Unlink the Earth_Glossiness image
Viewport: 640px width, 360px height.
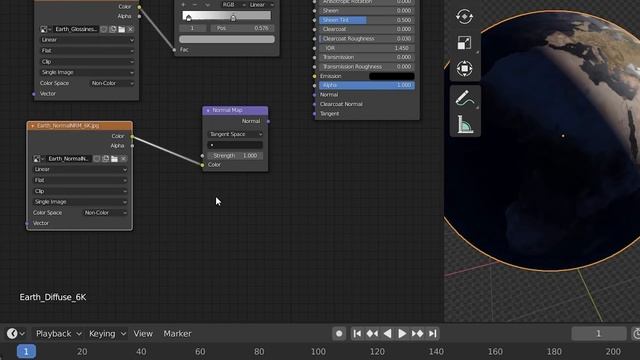tap(130, 29)
